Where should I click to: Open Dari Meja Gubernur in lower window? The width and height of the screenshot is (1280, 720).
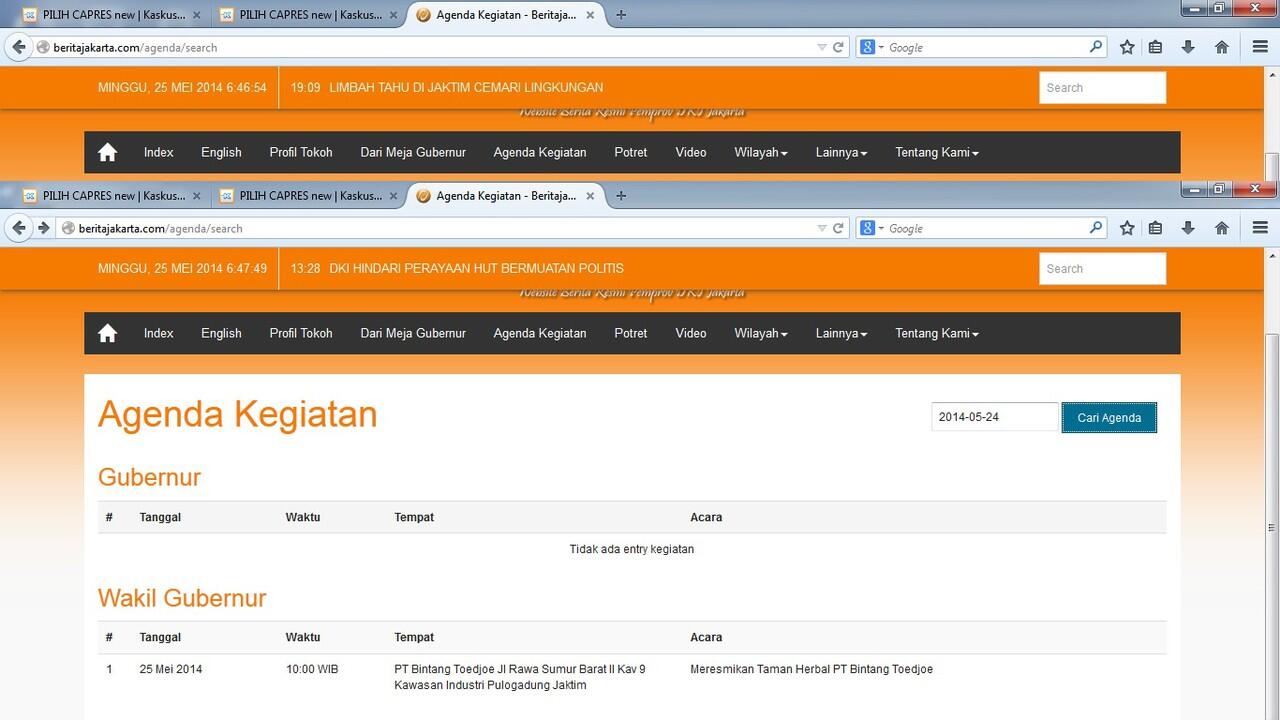[413, 333]
